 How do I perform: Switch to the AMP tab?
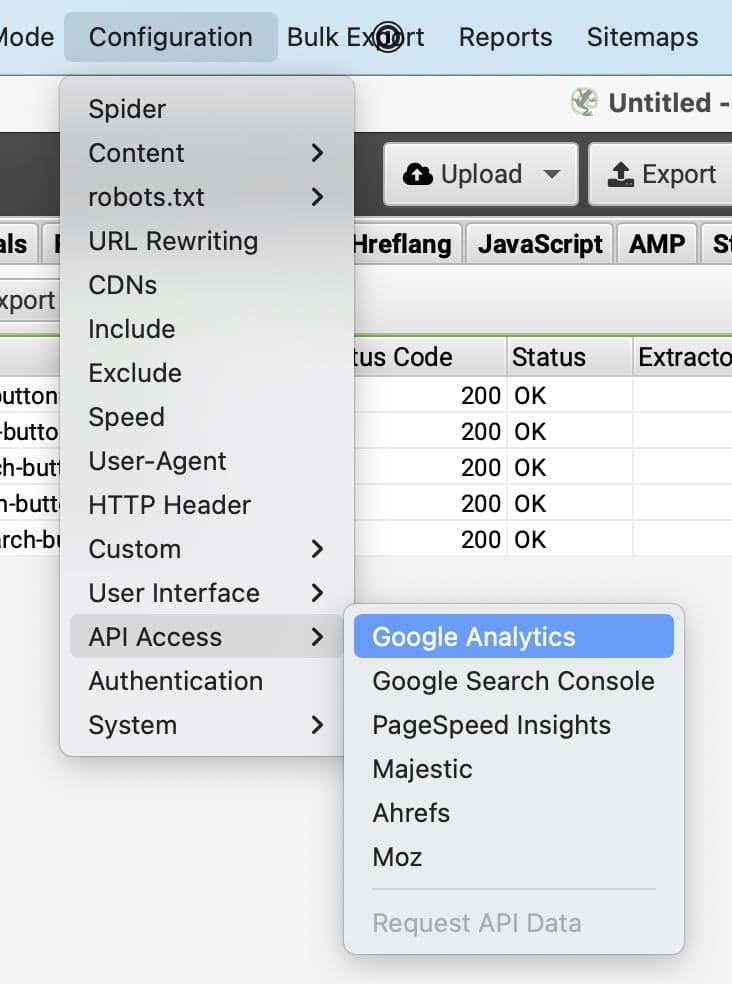click(x=657, y=244)
